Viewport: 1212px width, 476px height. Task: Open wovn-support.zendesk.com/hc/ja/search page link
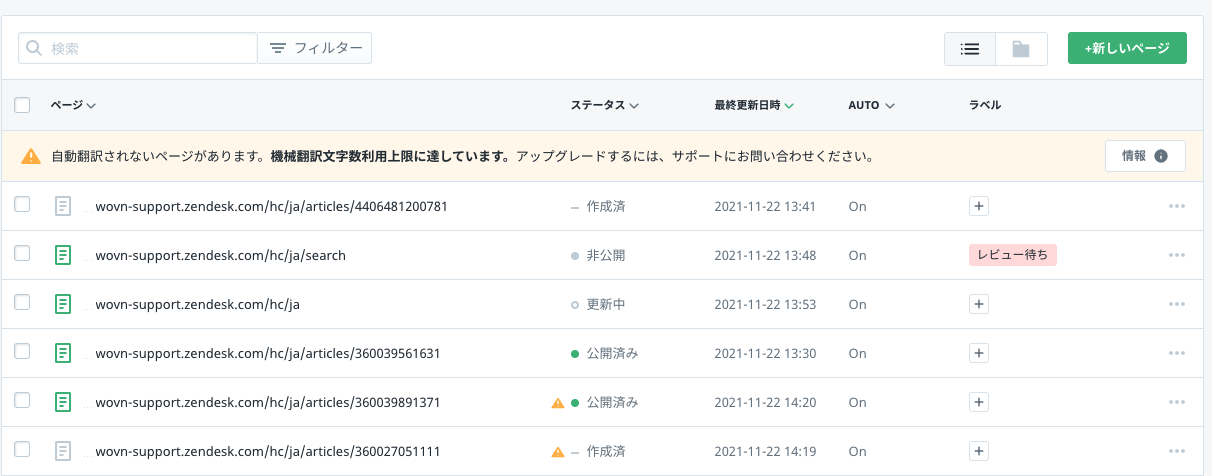pyautogui.click(x=220, y=255)
